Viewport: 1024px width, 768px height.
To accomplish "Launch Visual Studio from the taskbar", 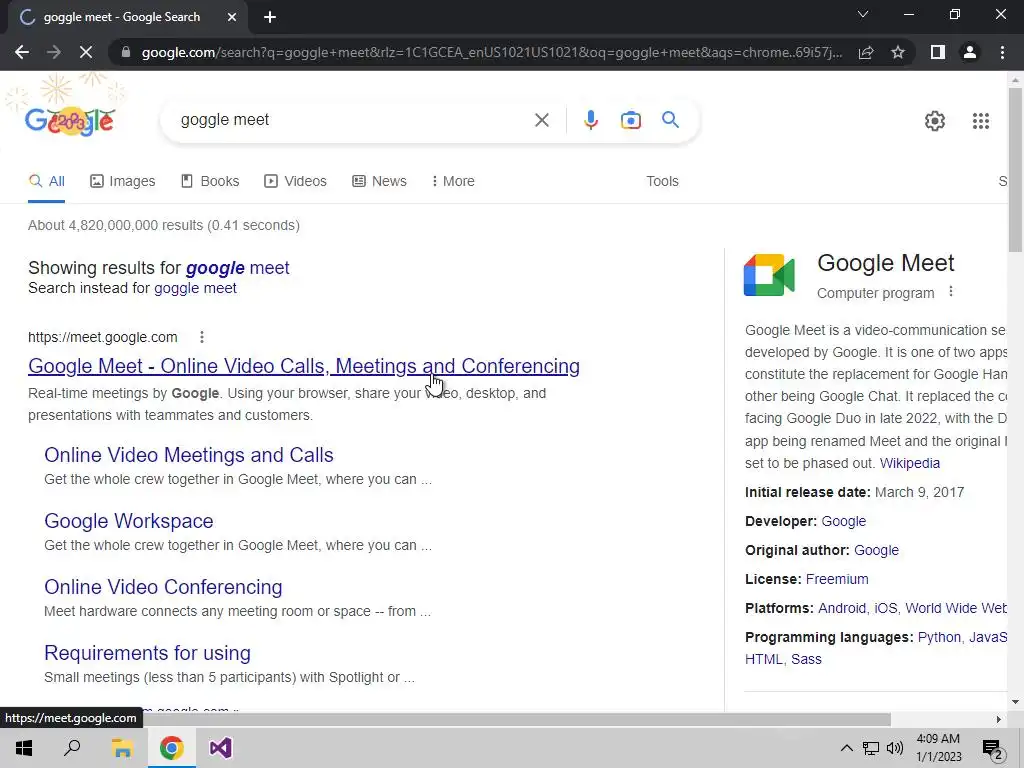I will (221, 748).
